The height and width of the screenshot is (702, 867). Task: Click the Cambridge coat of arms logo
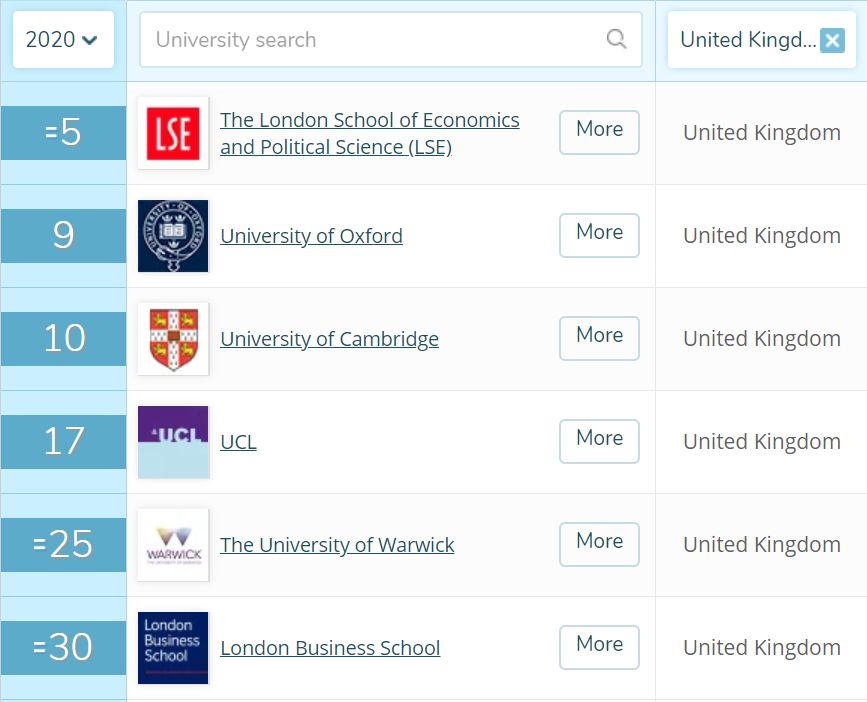(x=173, y=339)
